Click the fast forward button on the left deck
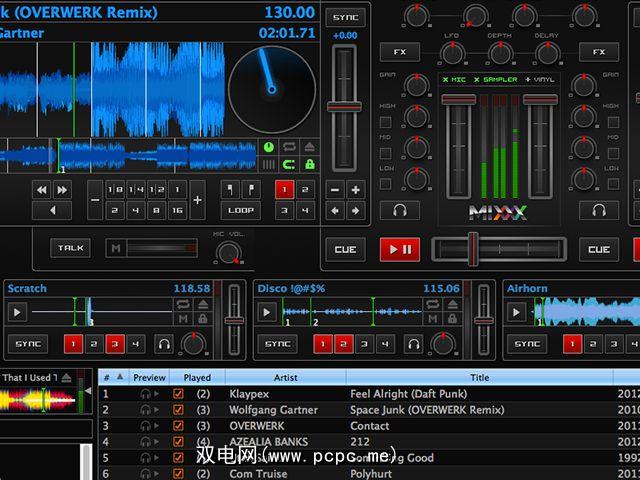The image size is (640, 480). point(64,189)
